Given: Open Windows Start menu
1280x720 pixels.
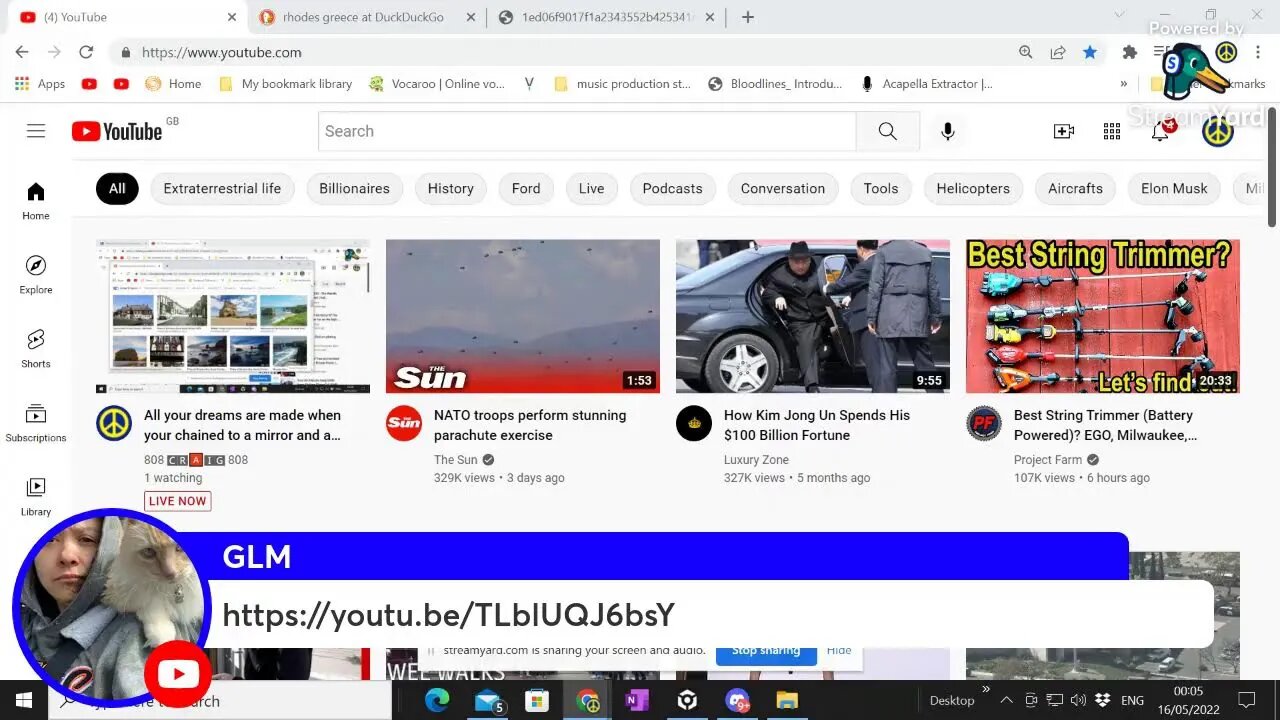Looking at the screenshot, I should point(24,700).
